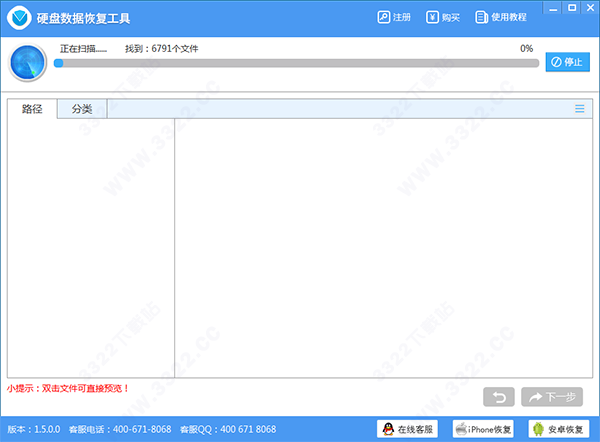Click the shield app logo icon
Image resolution: width=600 pixels, height=442 pixels.
point(19,18)
